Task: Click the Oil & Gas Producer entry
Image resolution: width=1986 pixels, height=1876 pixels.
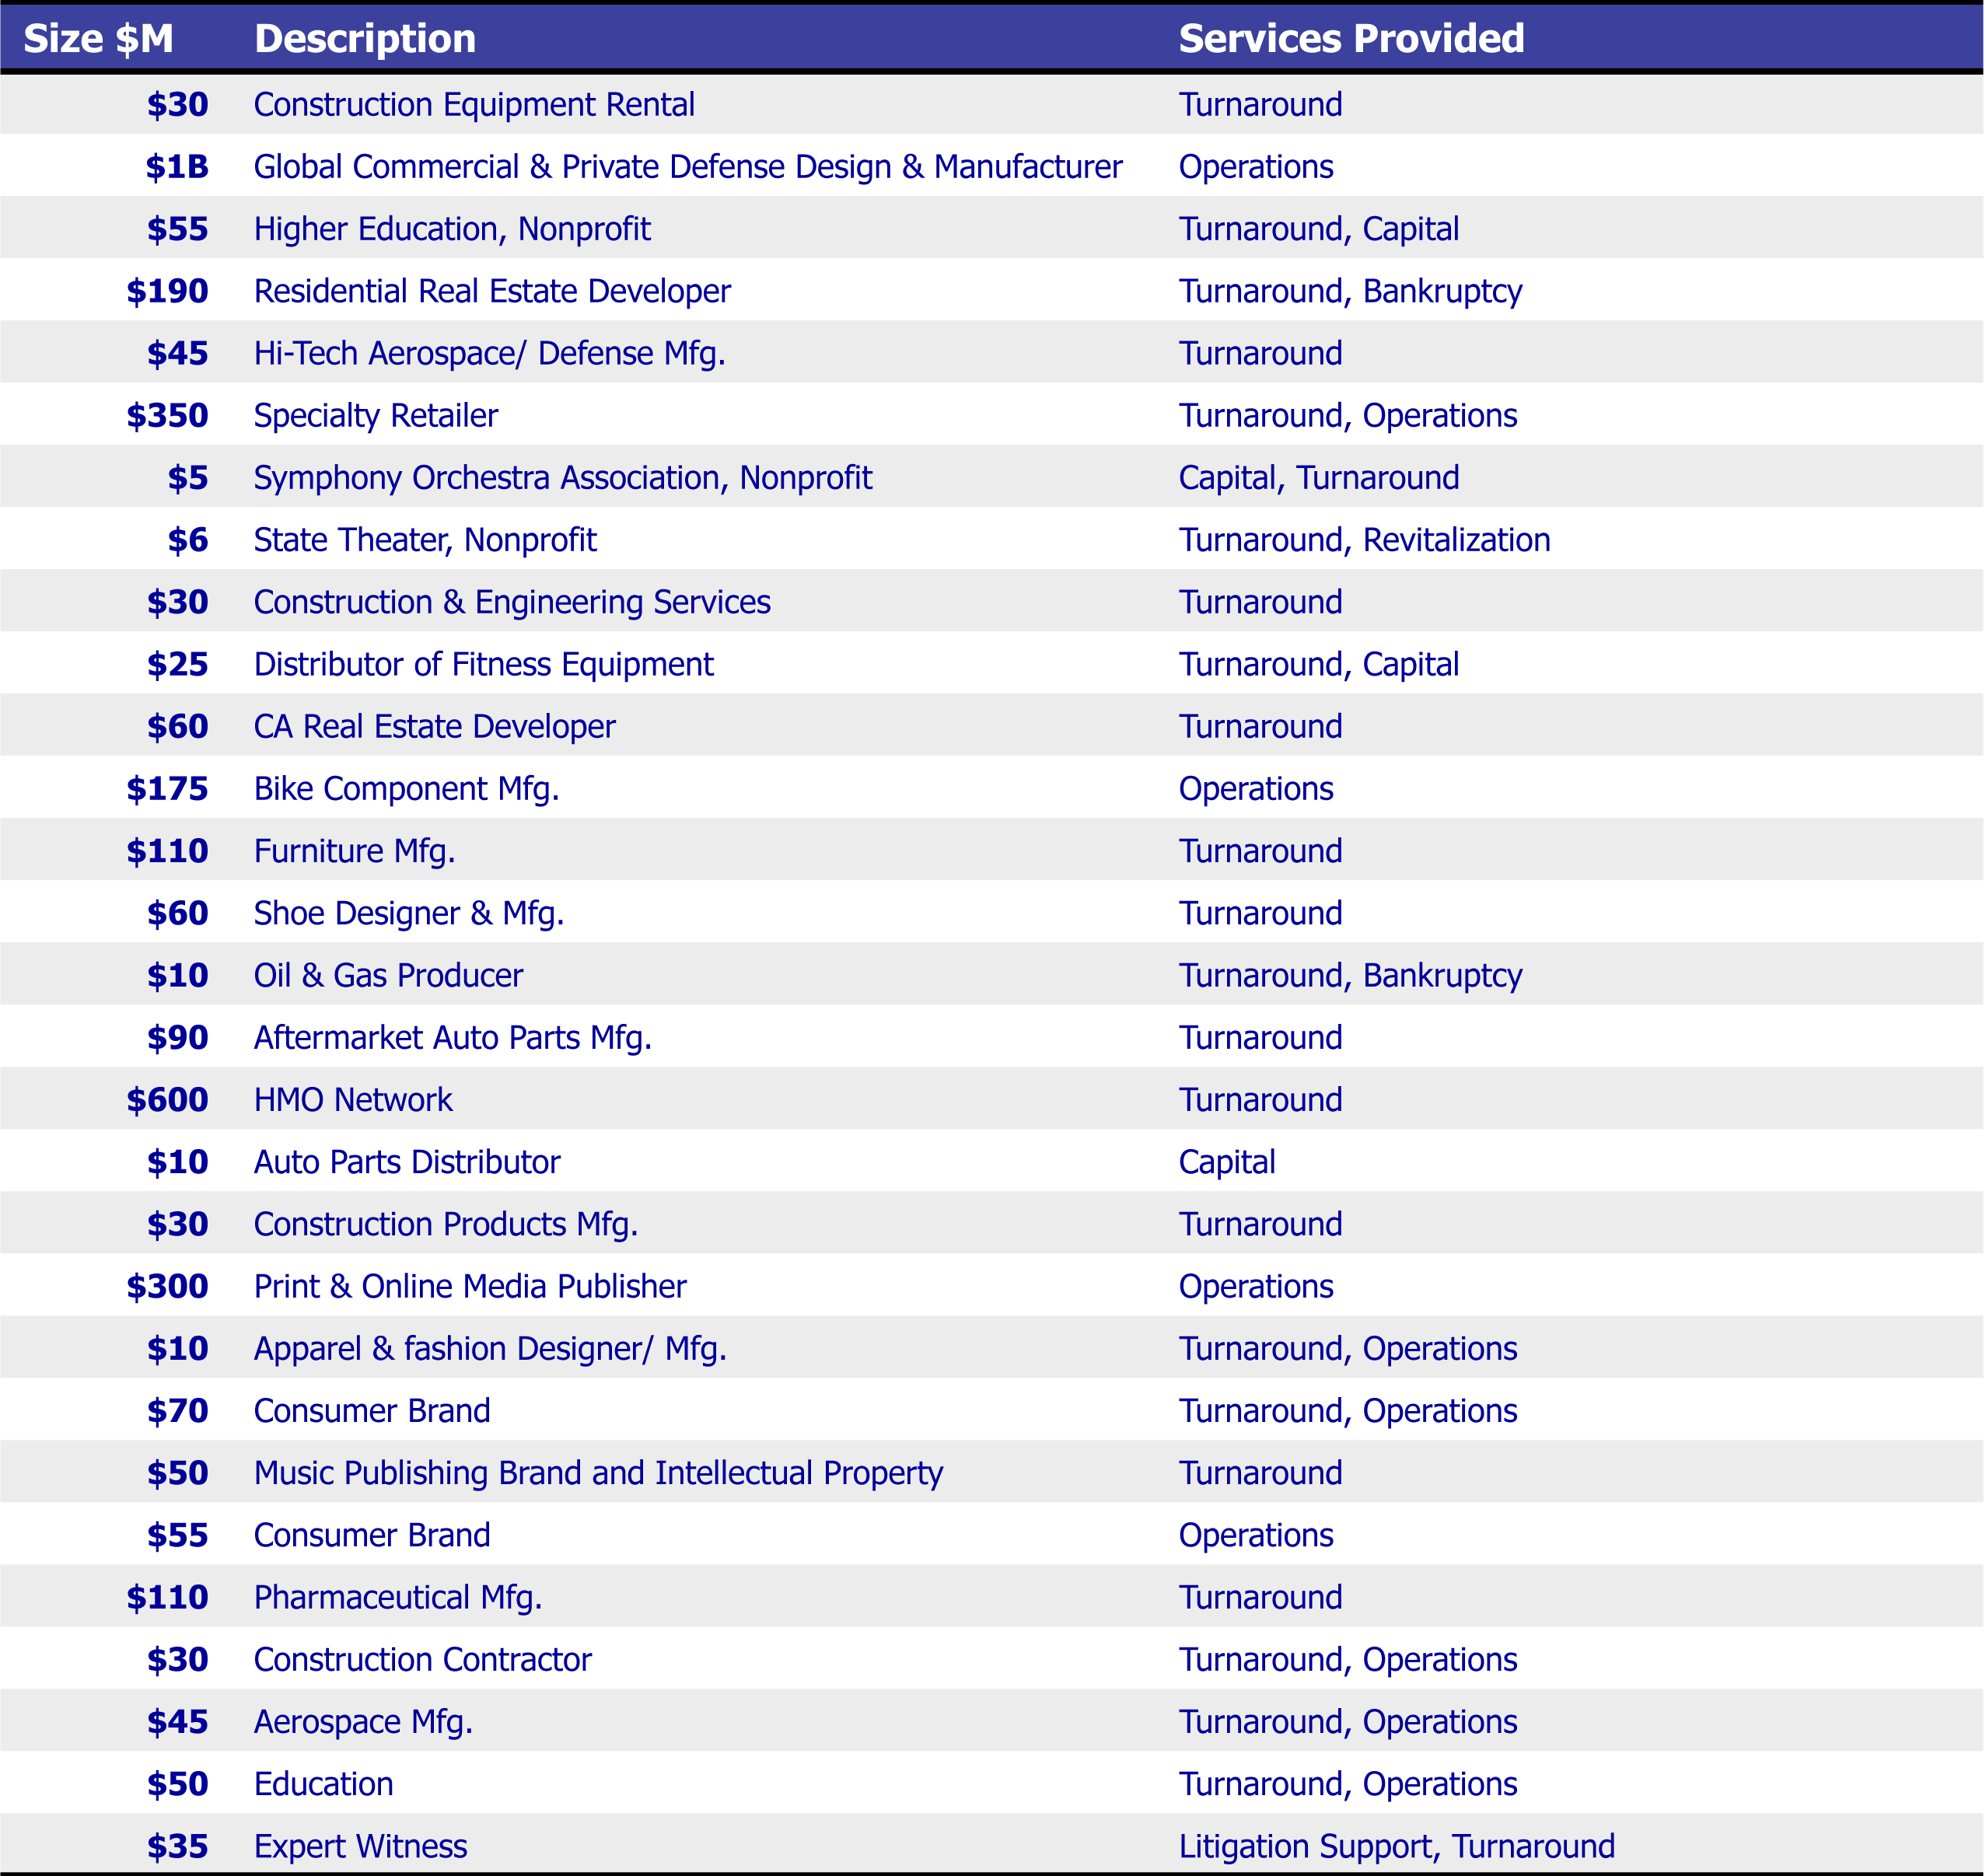Action: 388,975
